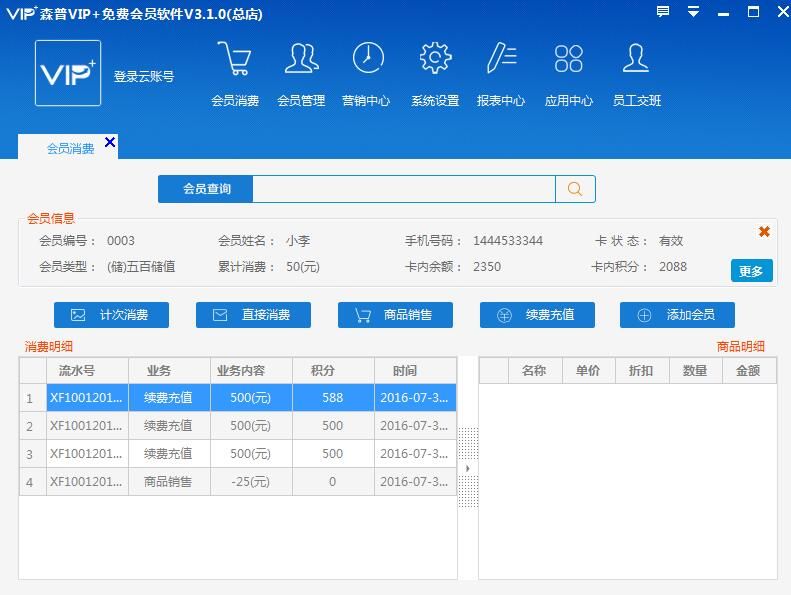791x595 pixels.
Task: Click the 计次消费 button
Action: pos(111,315)
